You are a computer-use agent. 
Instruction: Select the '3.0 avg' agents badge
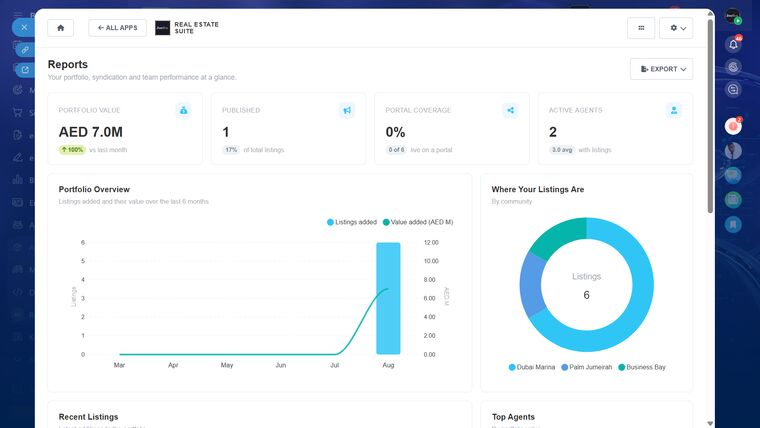coord(562,150)
